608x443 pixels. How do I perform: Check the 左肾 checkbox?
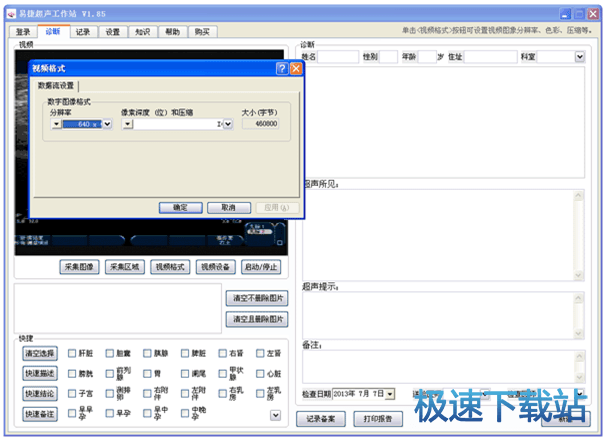pos(260,353)
